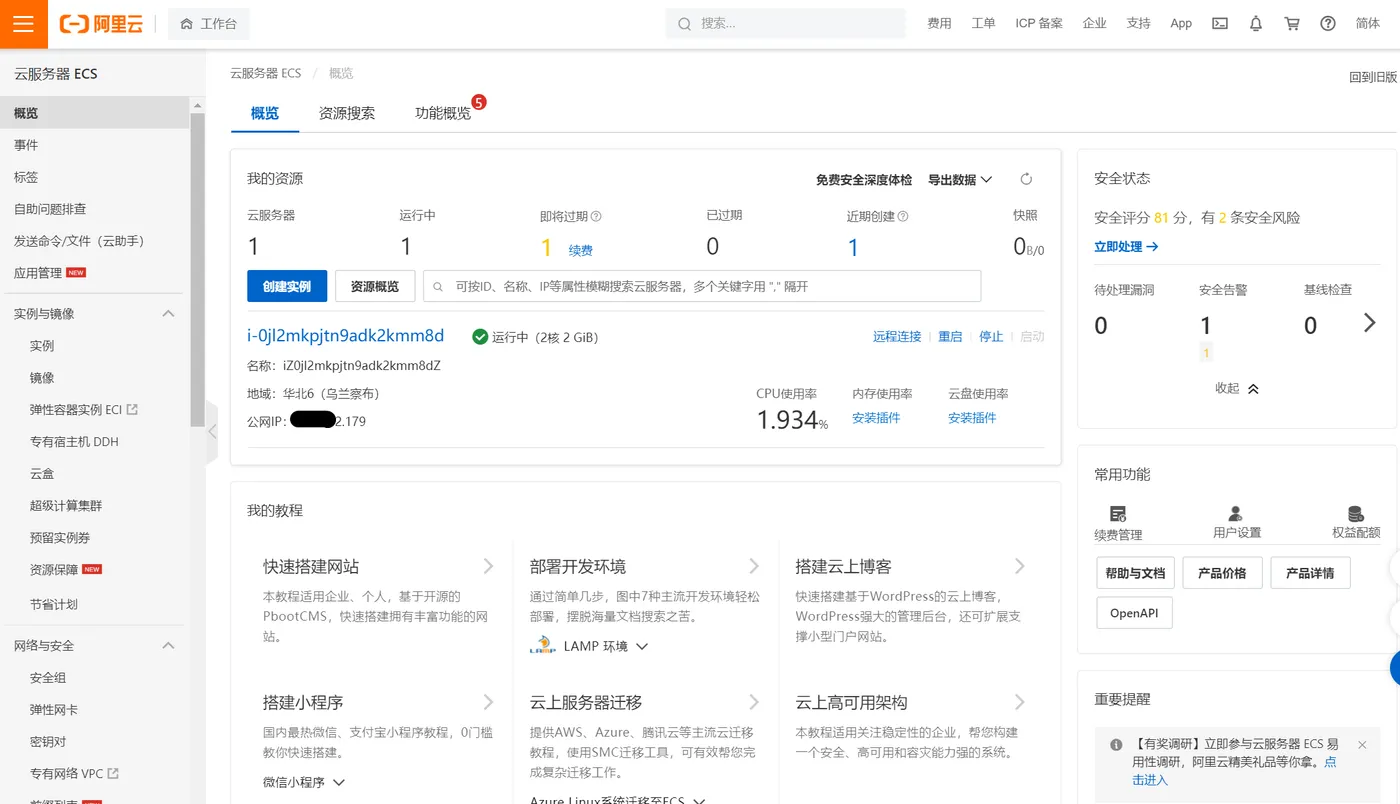Open the help question mark icon
Image resolution: width=1400 pixels, height=804 pixels.
[1328, 24]
